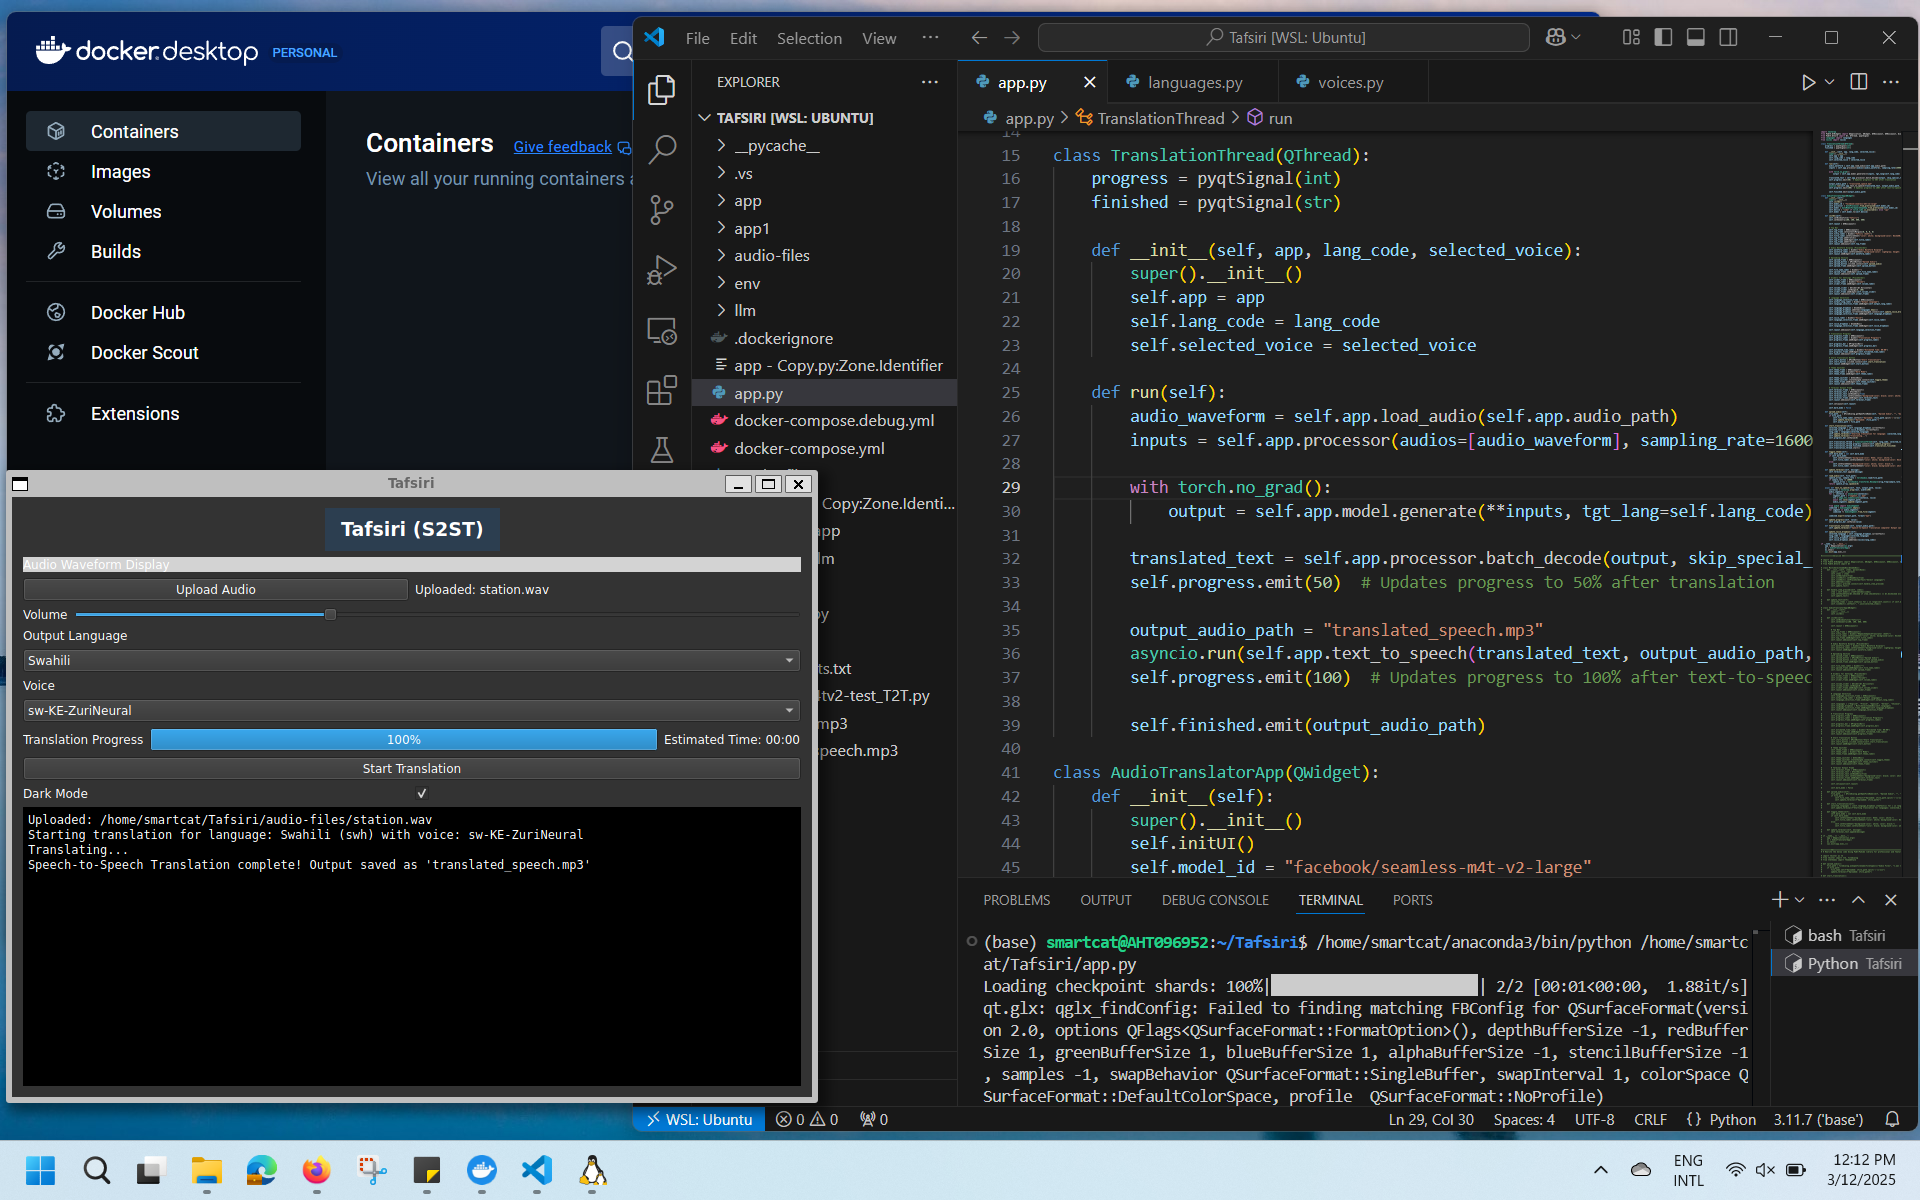Viewport: 1920px width, 1200px height.
Task: Toggle the secondary side bar in VS Code
Action: (x=1728, y=37)
